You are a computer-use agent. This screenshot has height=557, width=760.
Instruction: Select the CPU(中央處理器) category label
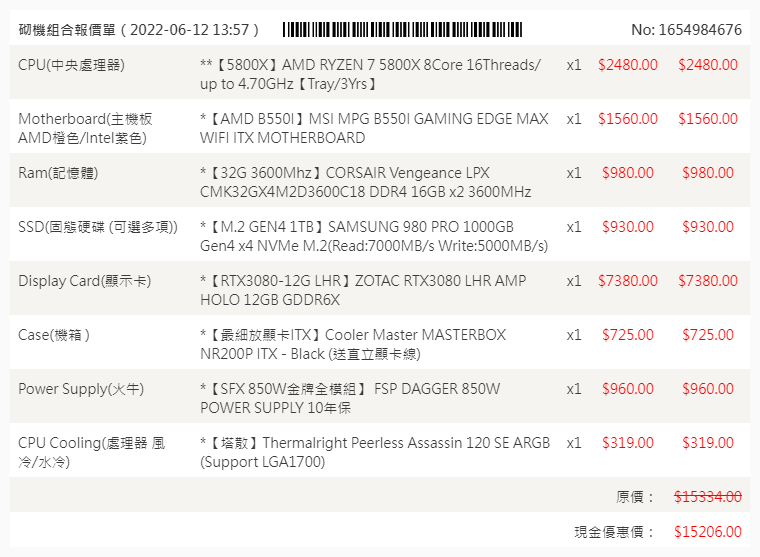click(x=71, y=65)
